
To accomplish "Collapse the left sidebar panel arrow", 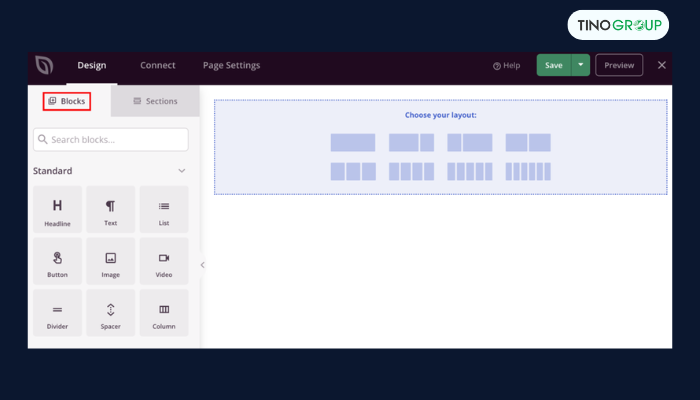I will point(202,265).
